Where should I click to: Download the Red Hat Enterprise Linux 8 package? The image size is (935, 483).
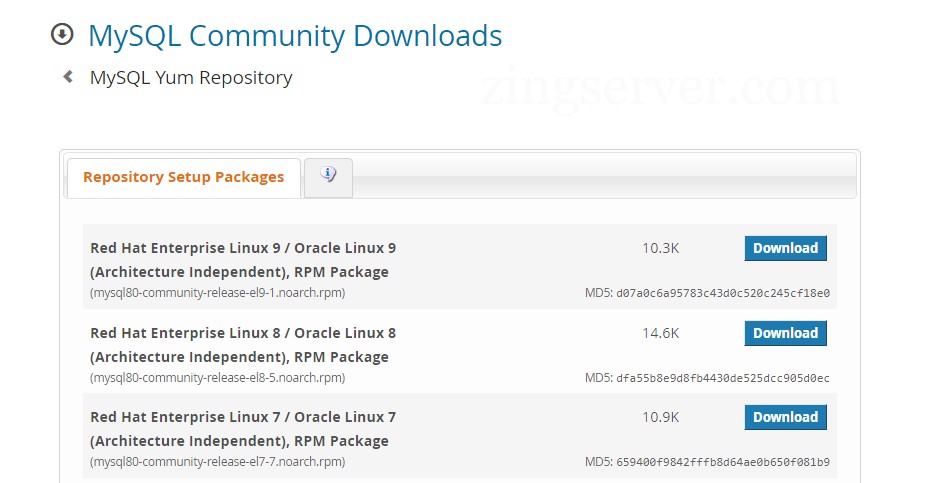point(785,333)
